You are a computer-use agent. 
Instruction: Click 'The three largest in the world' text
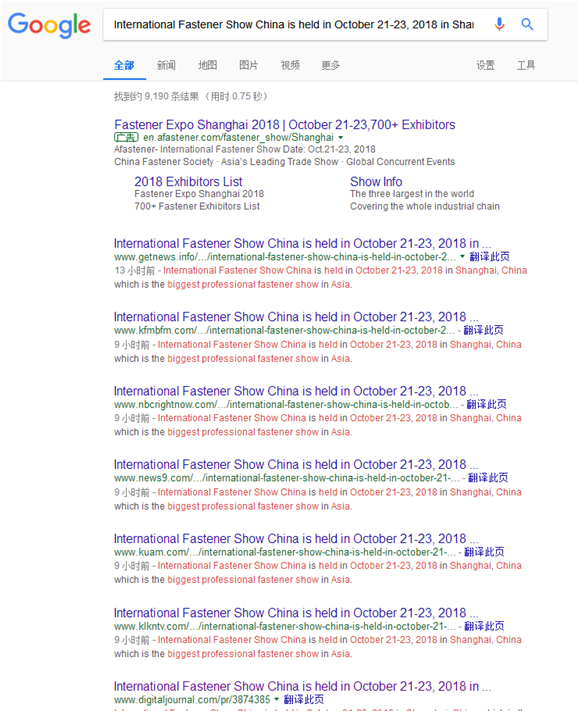pos(412,194)
